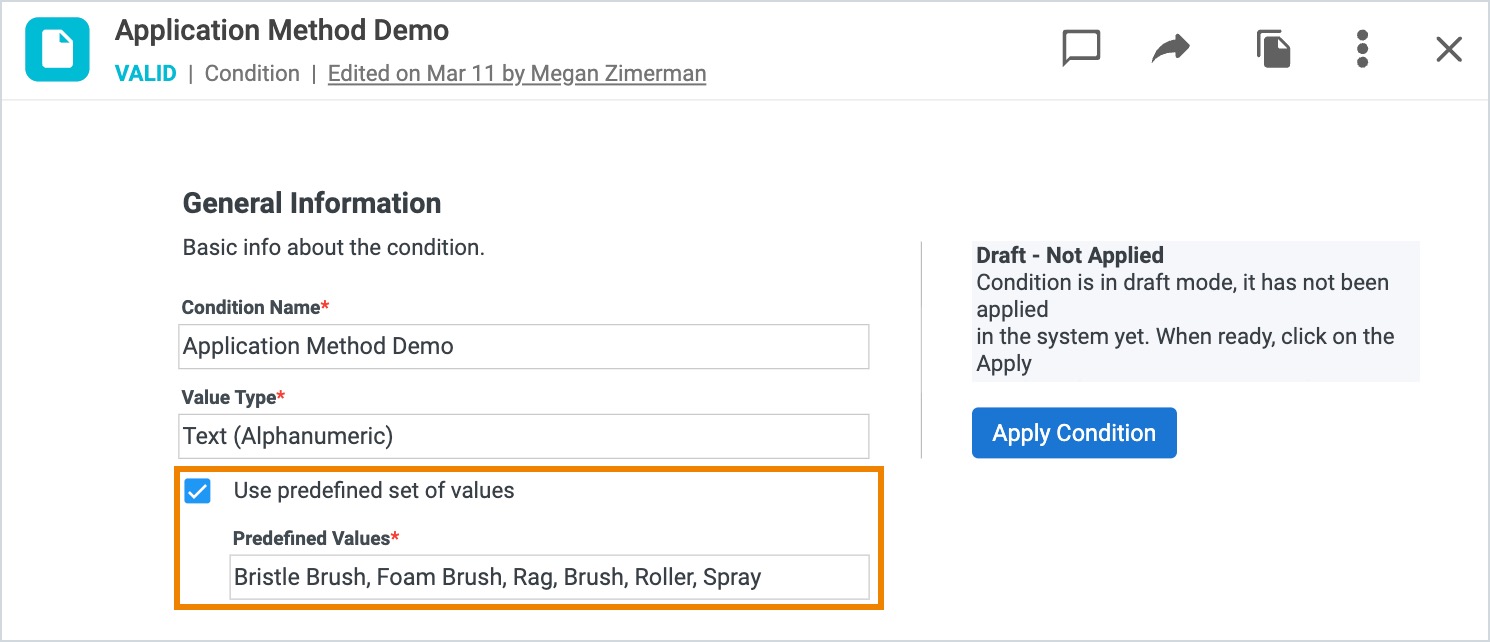
Task: Uncheck Use predefined set of values
Action: coord(198,491)
